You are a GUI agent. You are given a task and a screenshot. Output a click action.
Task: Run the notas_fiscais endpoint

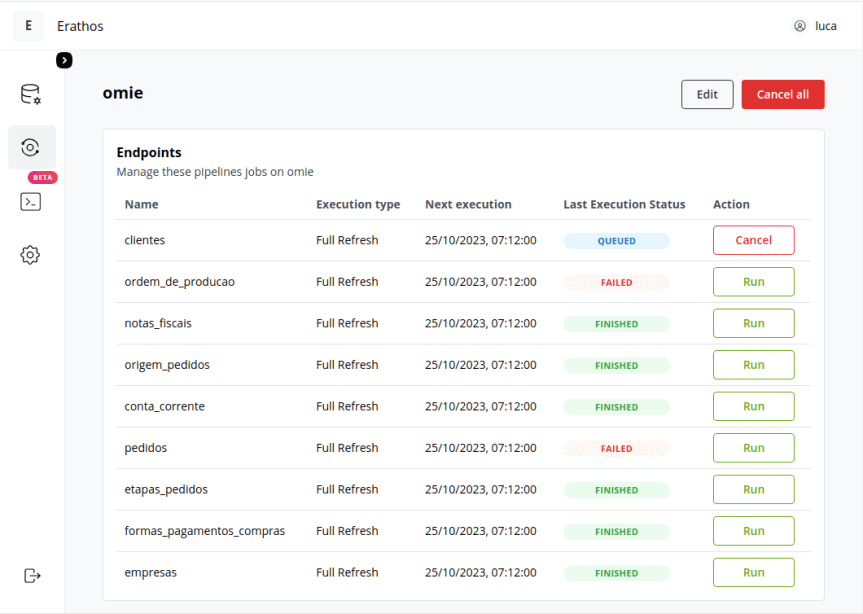tap(753, 323)
